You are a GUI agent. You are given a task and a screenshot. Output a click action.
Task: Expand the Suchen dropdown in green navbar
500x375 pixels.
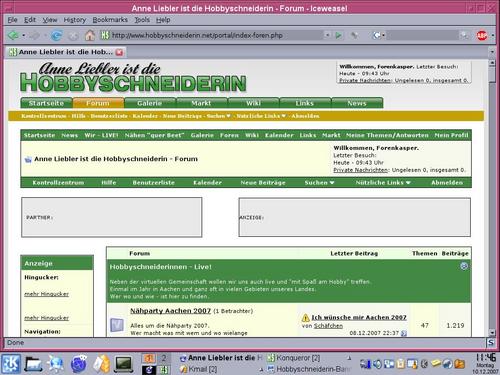pyautogui.click(x=319, y=183)
